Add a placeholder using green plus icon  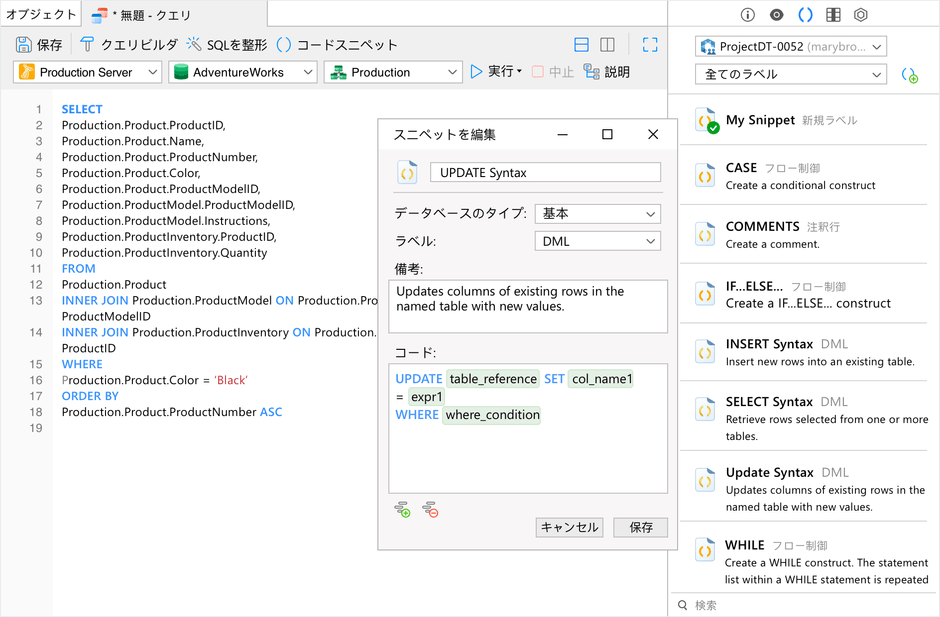click(x=403, y=509)
